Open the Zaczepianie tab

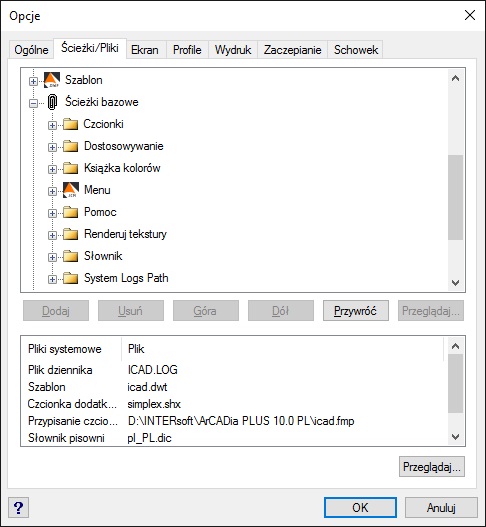292,50
